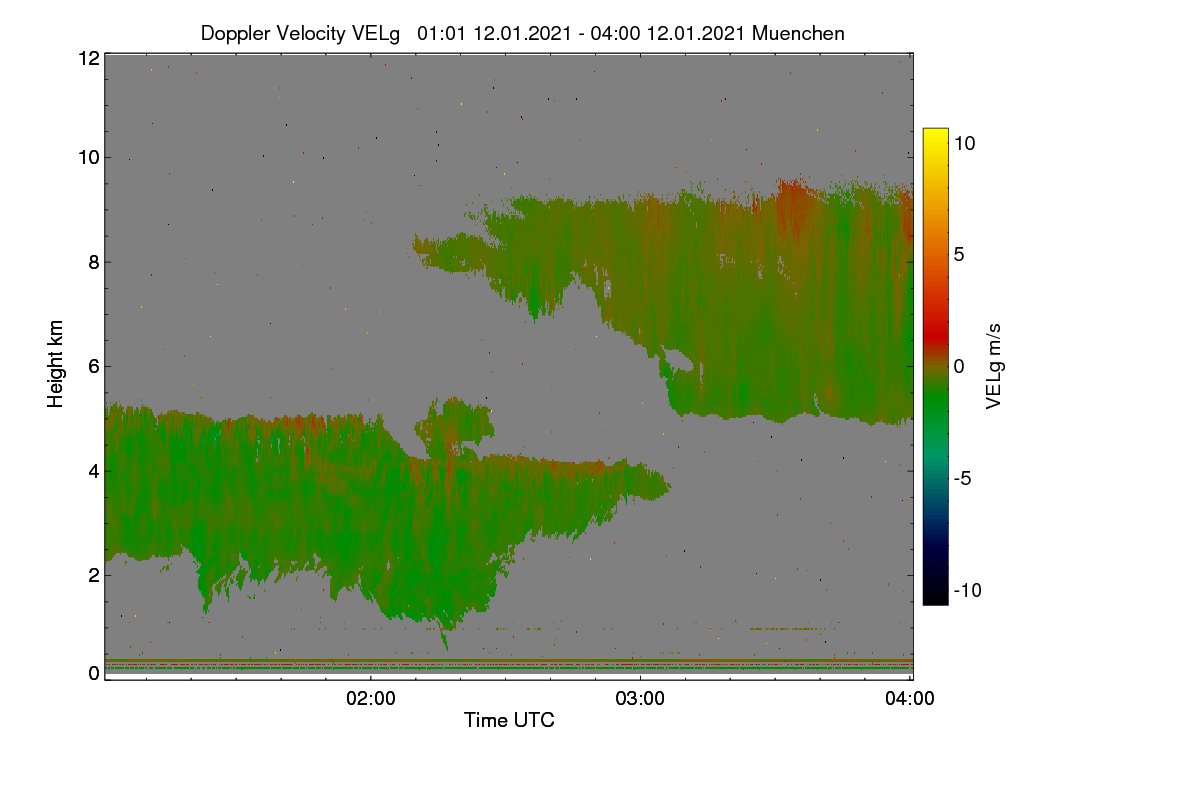Click the 'VELg m/s' colorbar label
The width and height of the screenshot is (1200, 800).
(x=995, y=365)
